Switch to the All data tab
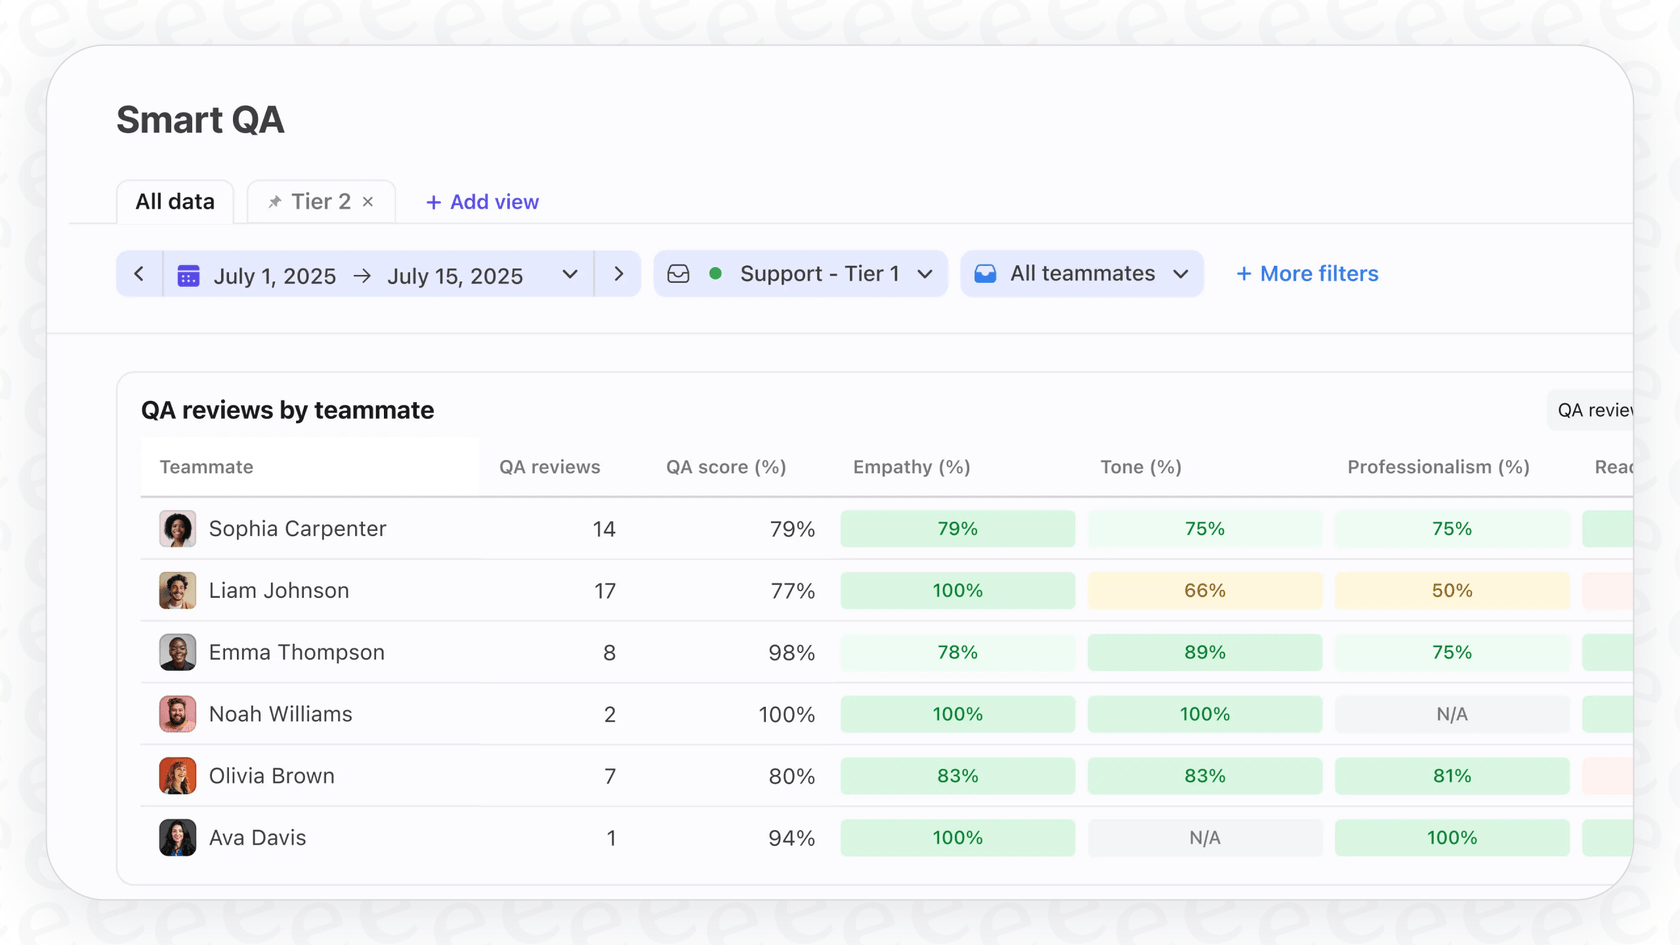This screenshot has height=945, width=1680. click(175, 202)
